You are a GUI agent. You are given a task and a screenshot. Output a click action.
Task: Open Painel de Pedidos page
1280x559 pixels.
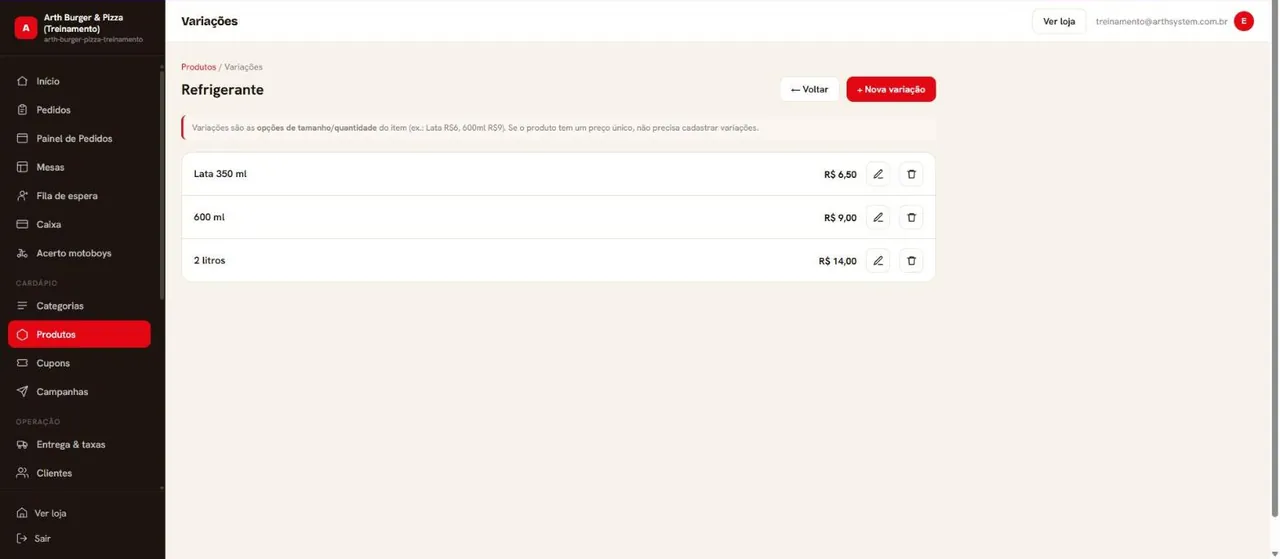click(79, 138)
